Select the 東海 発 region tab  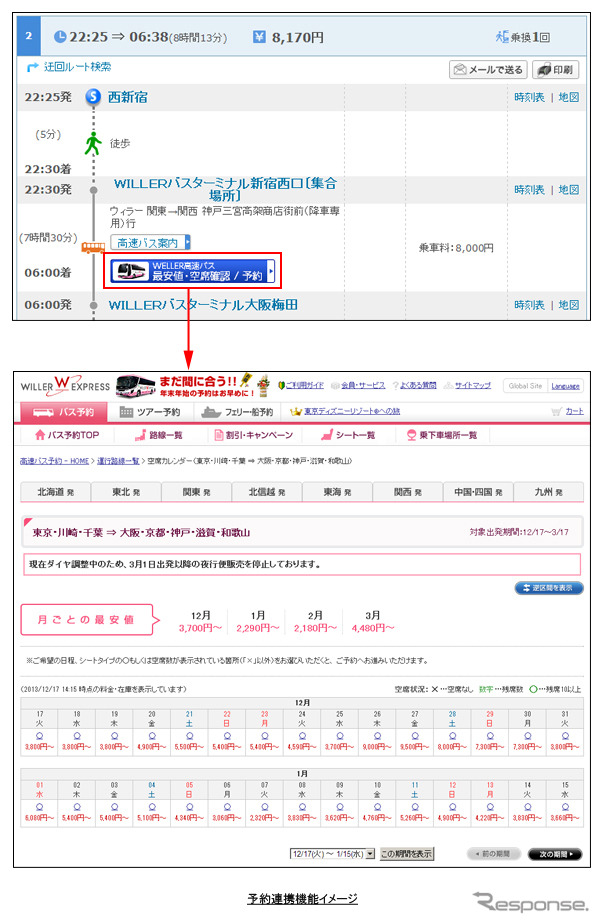click(337, 491)
